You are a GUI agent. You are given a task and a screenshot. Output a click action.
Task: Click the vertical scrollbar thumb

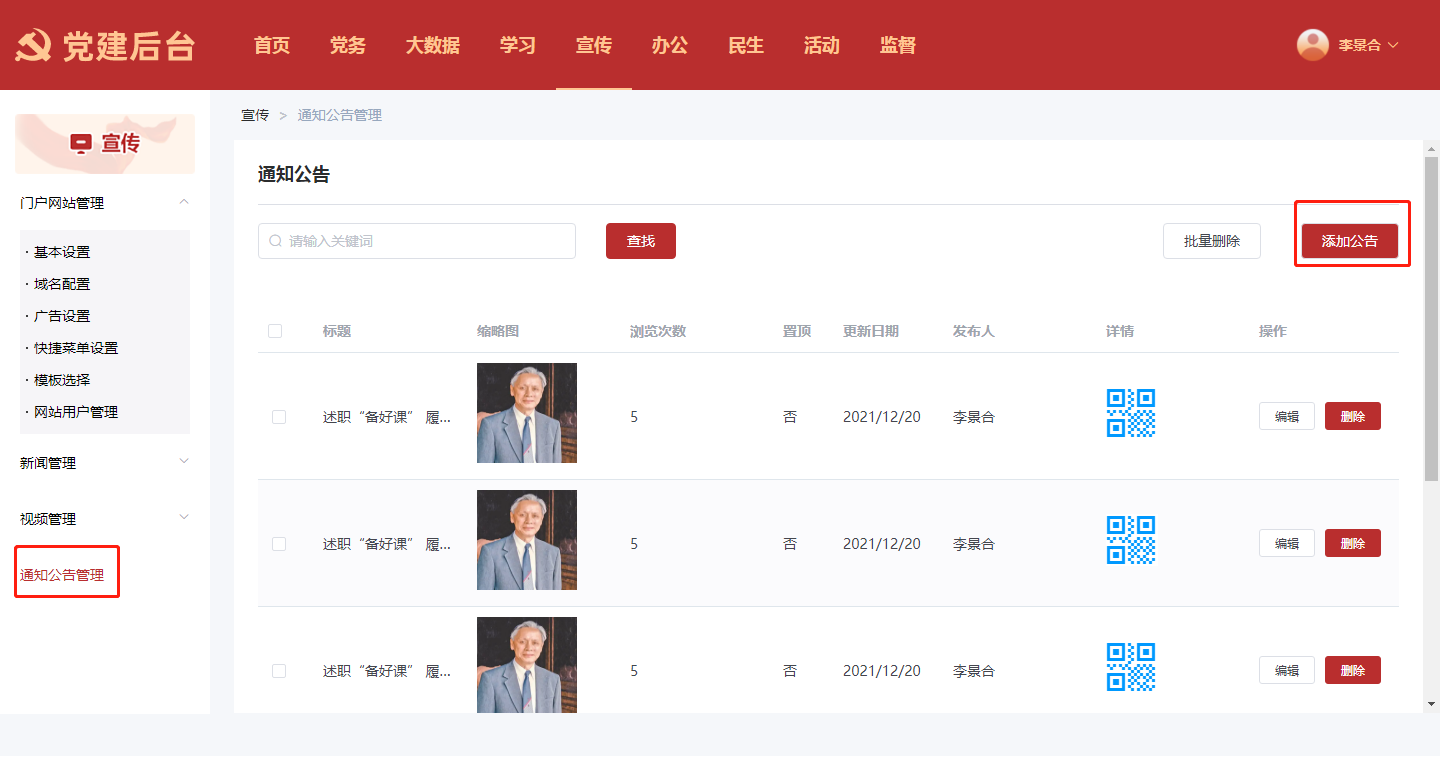[1431, 320]
